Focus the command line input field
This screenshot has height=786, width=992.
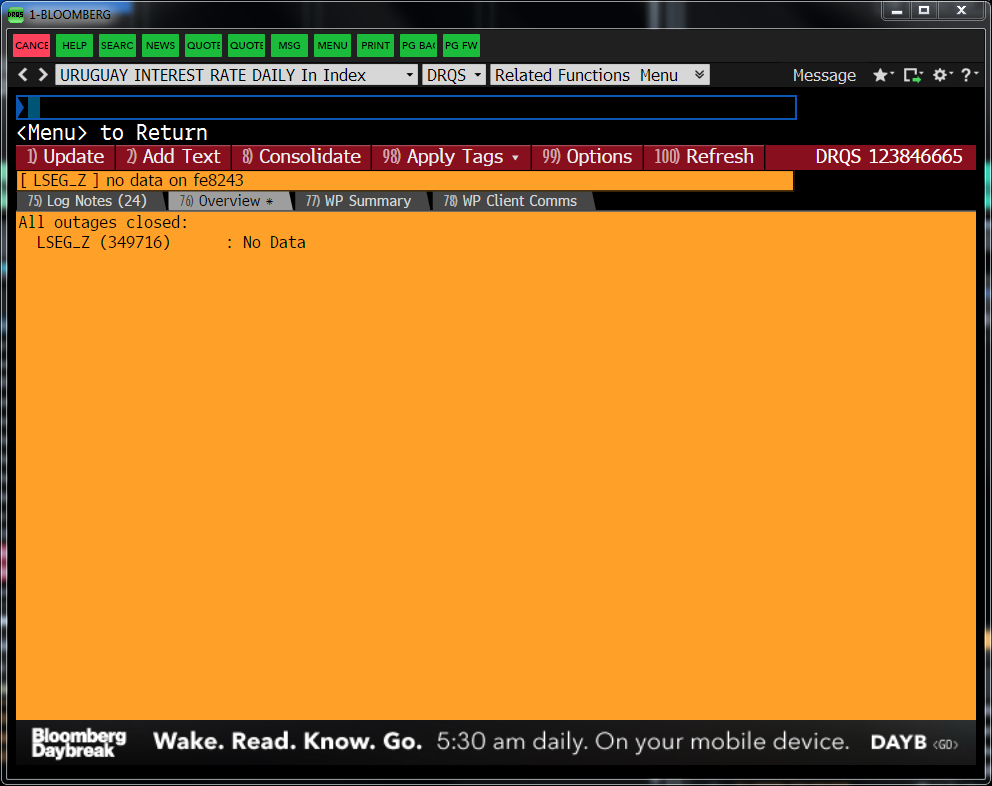pyautogui.click(x=406, y=108)
